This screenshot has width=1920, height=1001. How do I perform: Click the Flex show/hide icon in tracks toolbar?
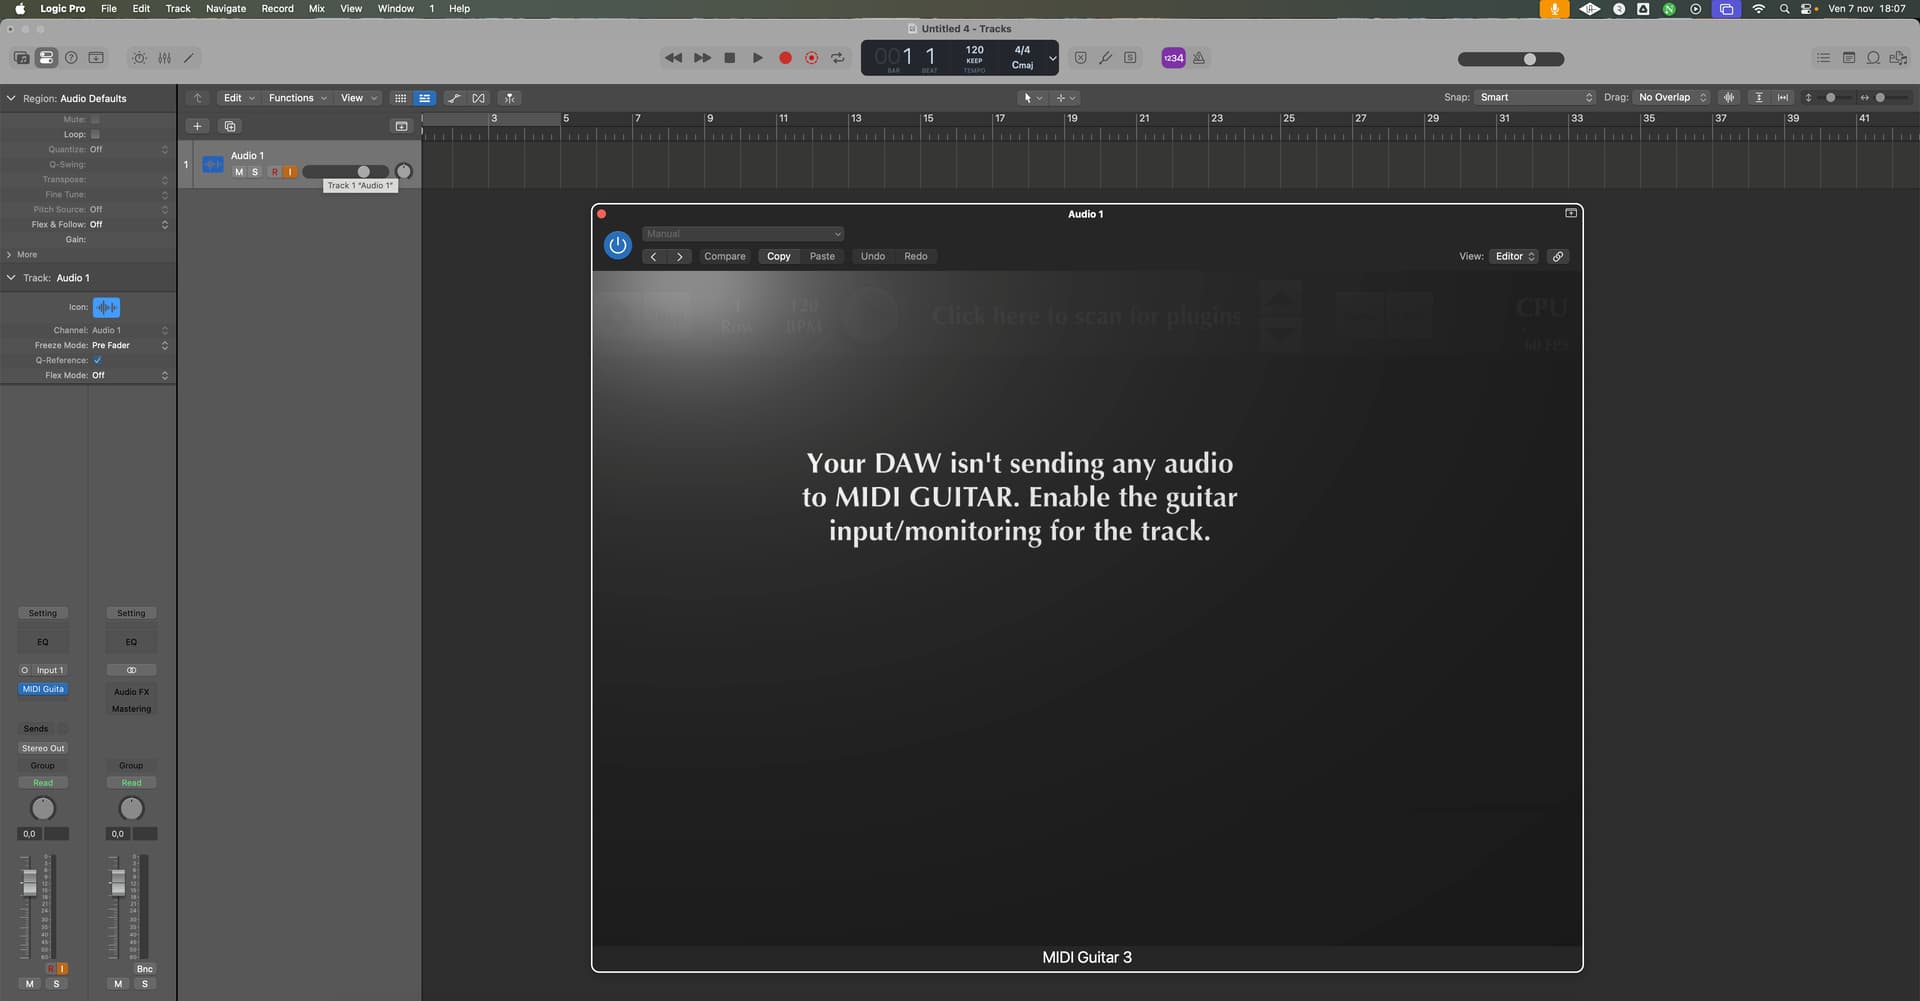[x=479, y=98]
